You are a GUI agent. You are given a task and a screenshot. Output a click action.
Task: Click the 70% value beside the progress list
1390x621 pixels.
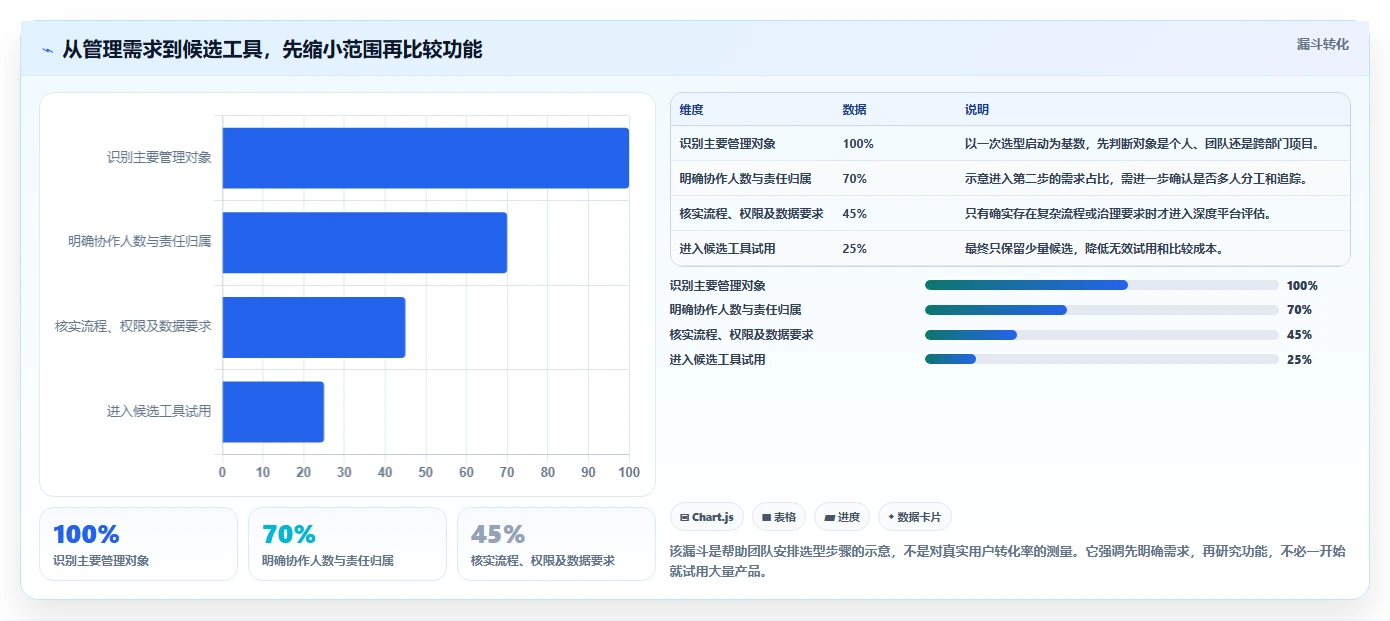pyautogui.click(x=1299, y=310)
